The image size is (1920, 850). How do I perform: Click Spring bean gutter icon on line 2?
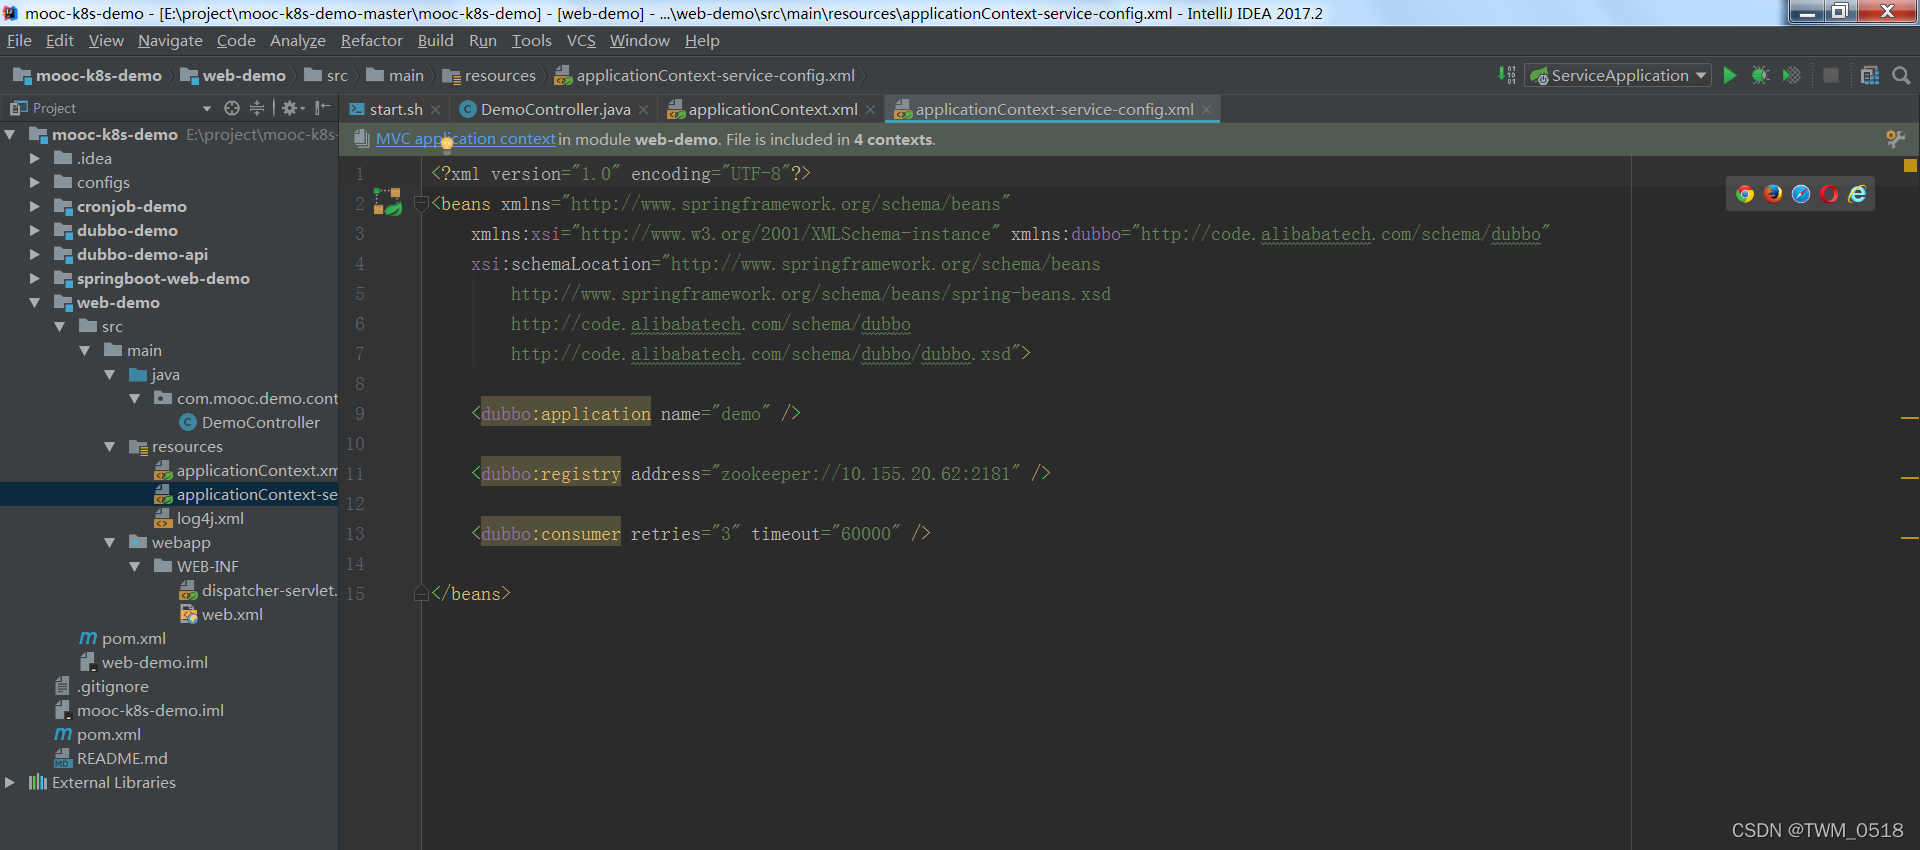pyautogui.click(x=387, y=203)
